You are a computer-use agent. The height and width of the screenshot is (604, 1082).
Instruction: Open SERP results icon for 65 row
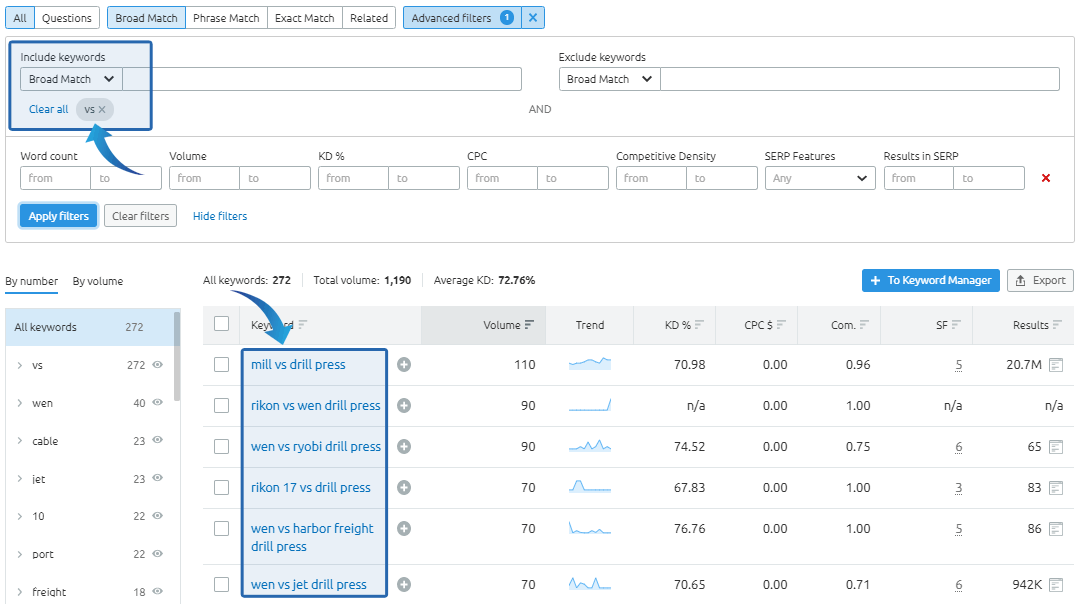click(x=1056, y=447)
